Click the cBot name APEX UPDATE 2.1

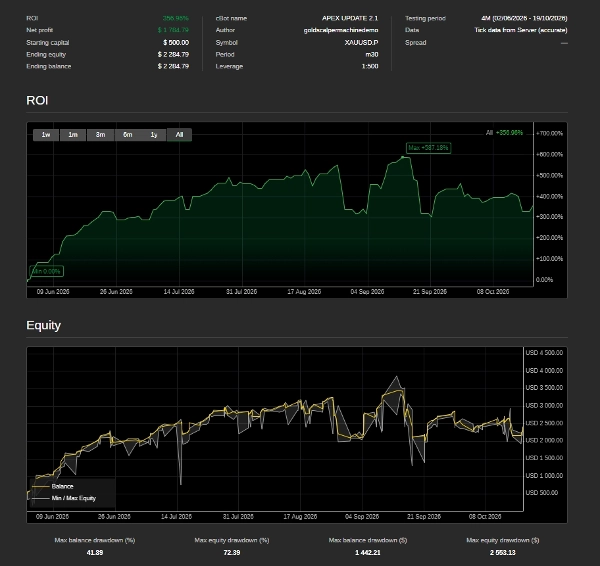350,18
